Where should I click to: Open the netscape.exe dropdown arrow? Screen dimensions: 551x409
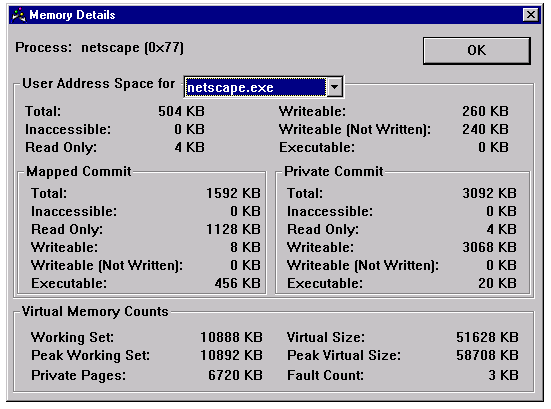point(335,86)
